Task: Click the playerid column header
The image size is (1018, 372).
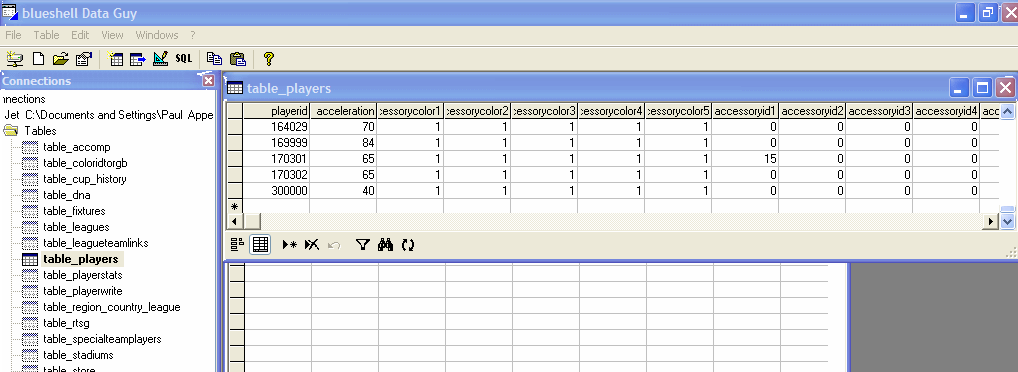Action: tap(277, 111)
